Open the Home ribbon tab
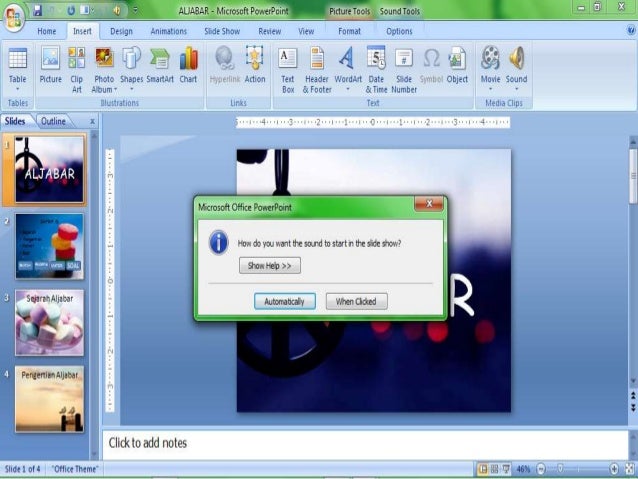Screen dimensions: 638x479 tap(47, 31)
